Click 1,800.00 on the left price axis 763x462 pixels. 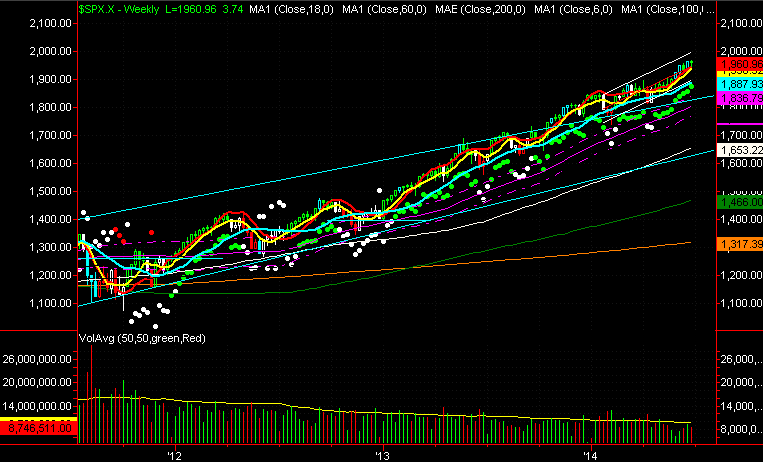51,107
